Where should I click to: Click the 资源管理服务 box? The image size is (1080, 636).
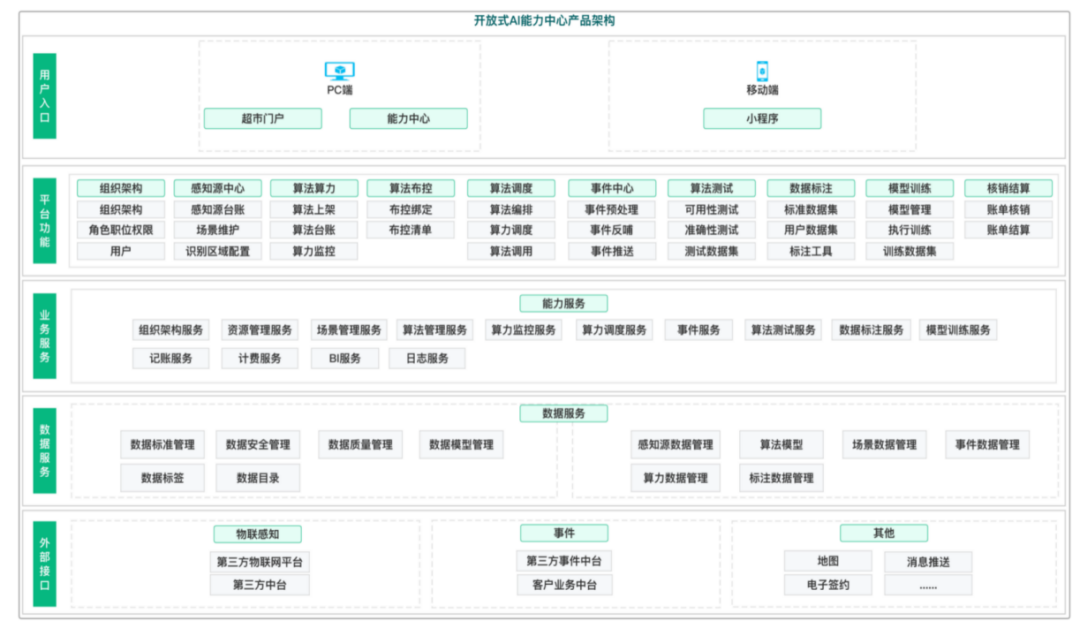tap(260, 330)
